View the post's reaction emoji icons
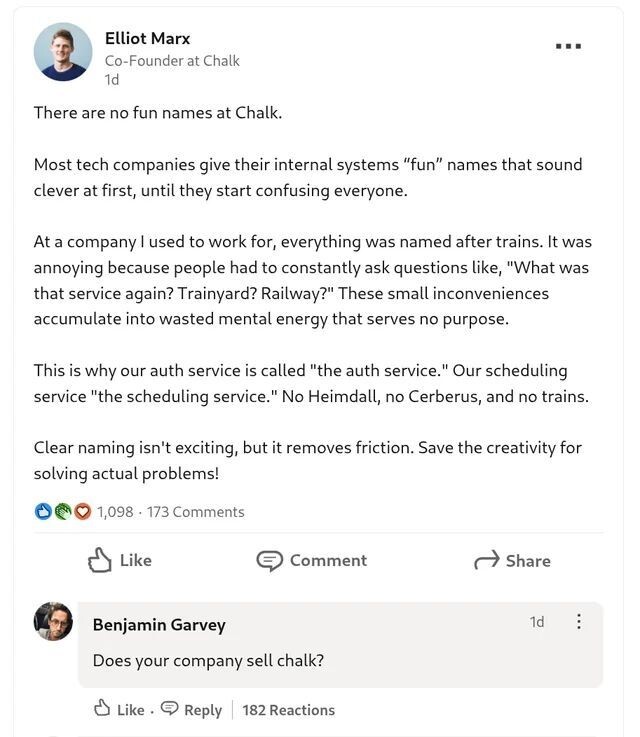This screenshot has width=640, height=737. pyautogui.click(x=63, y=512)
